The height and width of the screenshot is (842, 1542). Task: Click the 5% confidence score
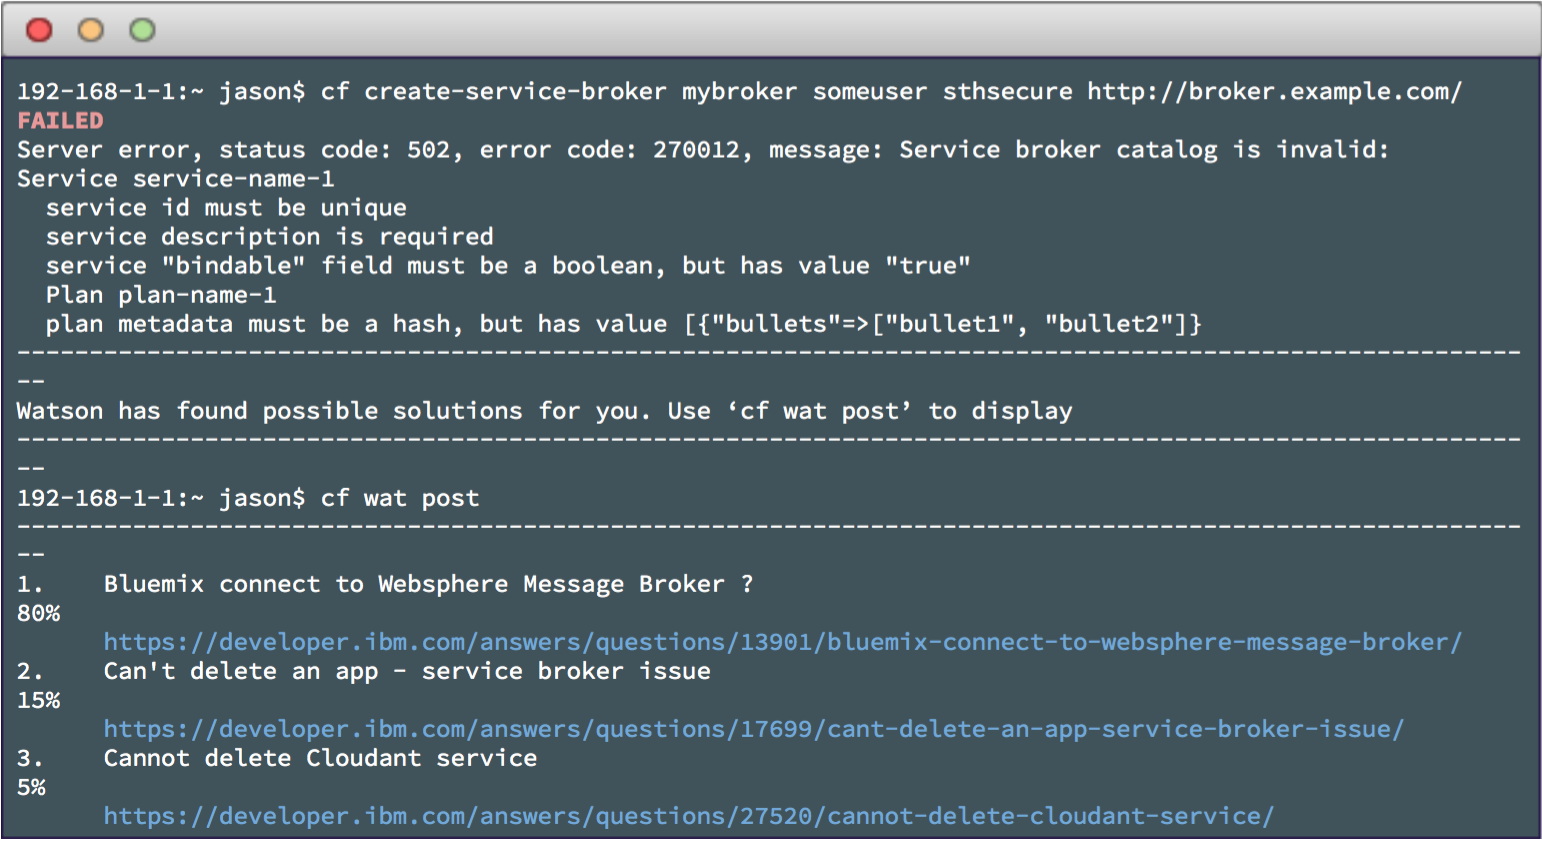31,787
